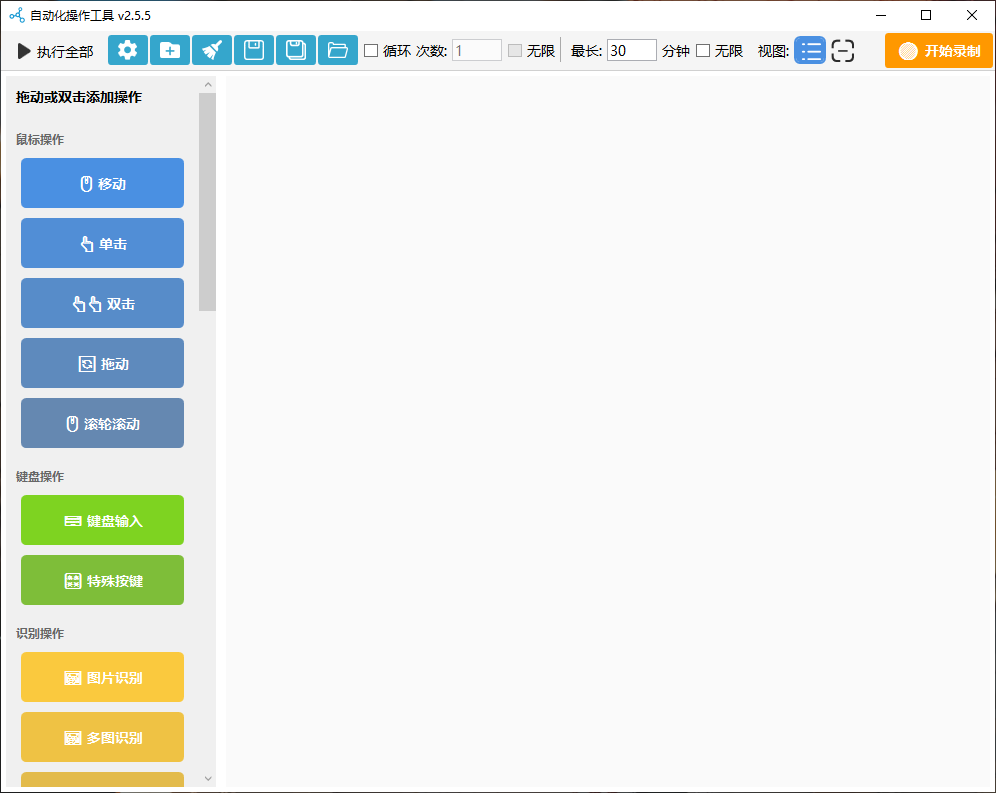
Task: Switch to compact frame view icon
Action: [x=843, y=50]
